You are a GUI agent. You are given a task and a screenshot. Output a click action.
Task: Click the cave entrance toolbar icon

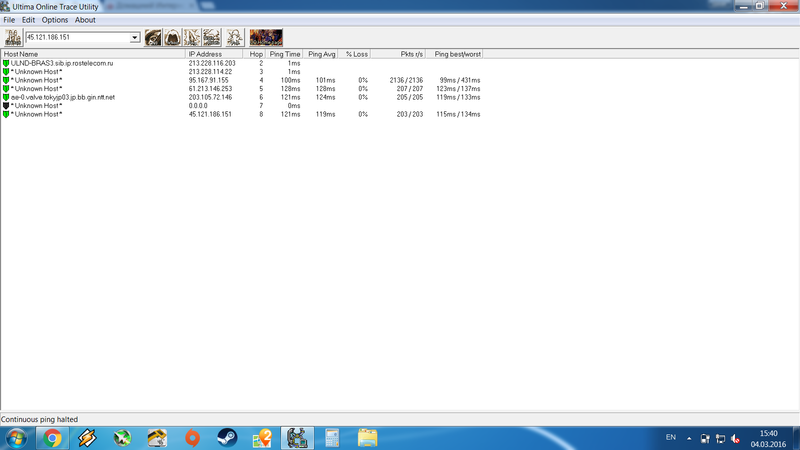(x=172, y=37)
